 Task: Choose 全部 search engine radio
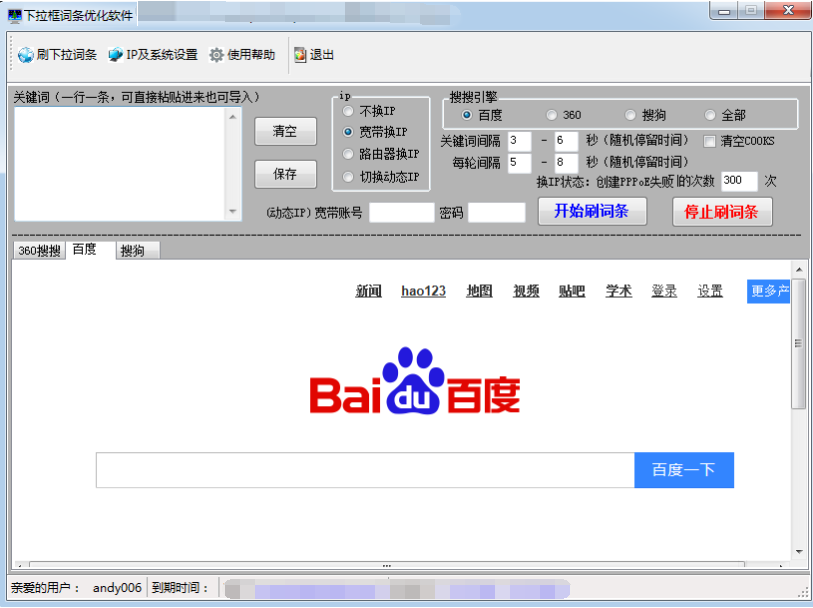pos(710,115)
